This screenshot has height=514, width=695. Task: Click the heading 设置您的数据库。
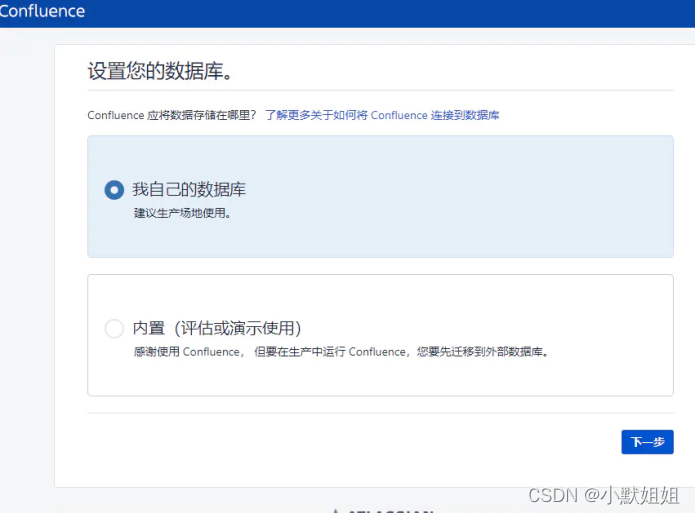(x=160, y=71)
